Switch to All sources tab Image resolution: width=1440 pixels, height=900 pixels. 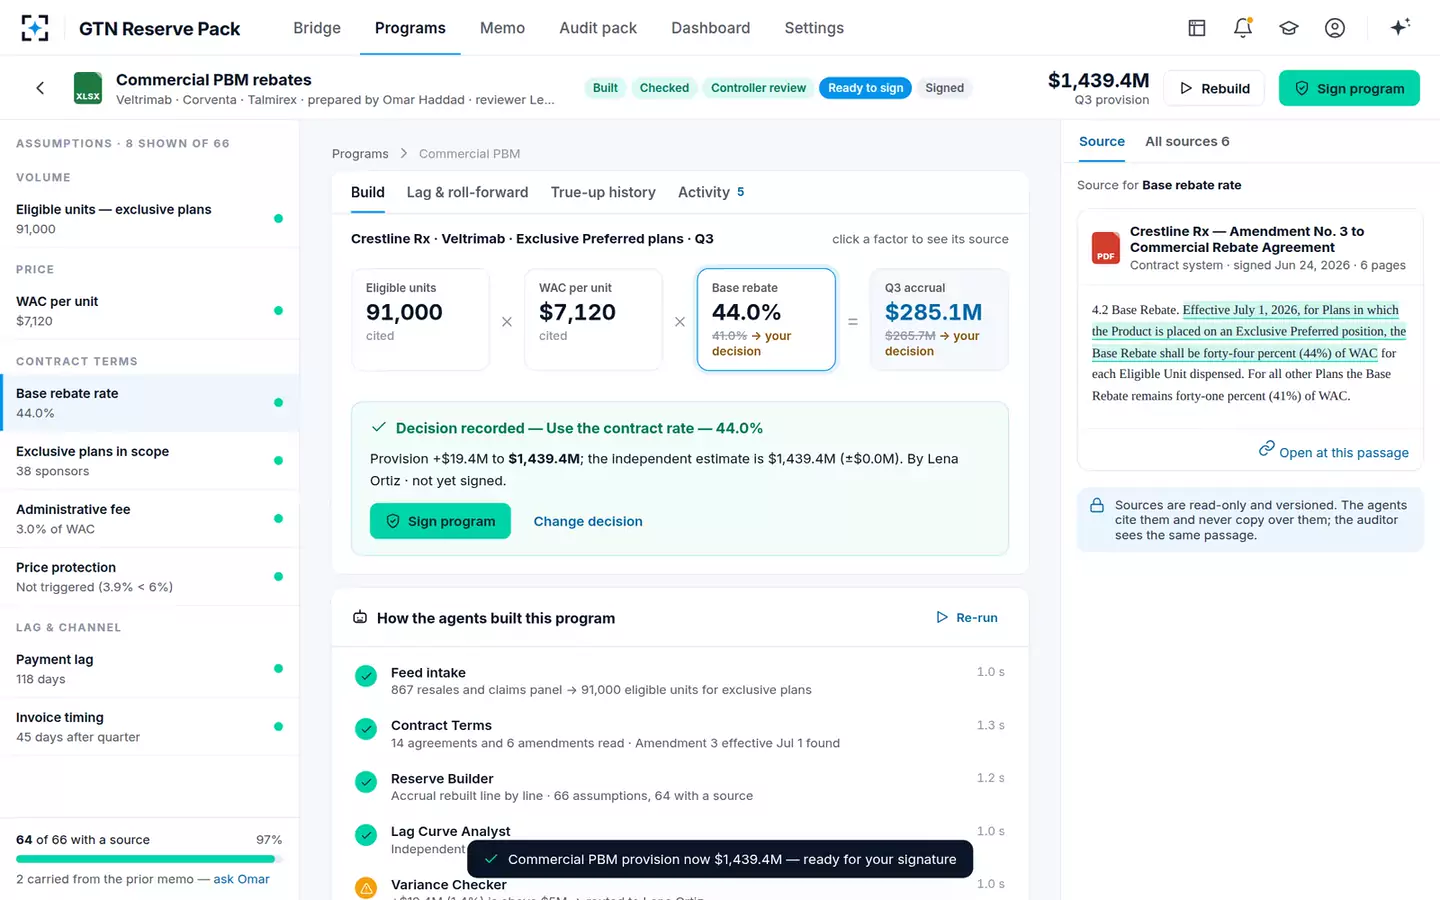pyautogui.click(x=1187, y=142)
